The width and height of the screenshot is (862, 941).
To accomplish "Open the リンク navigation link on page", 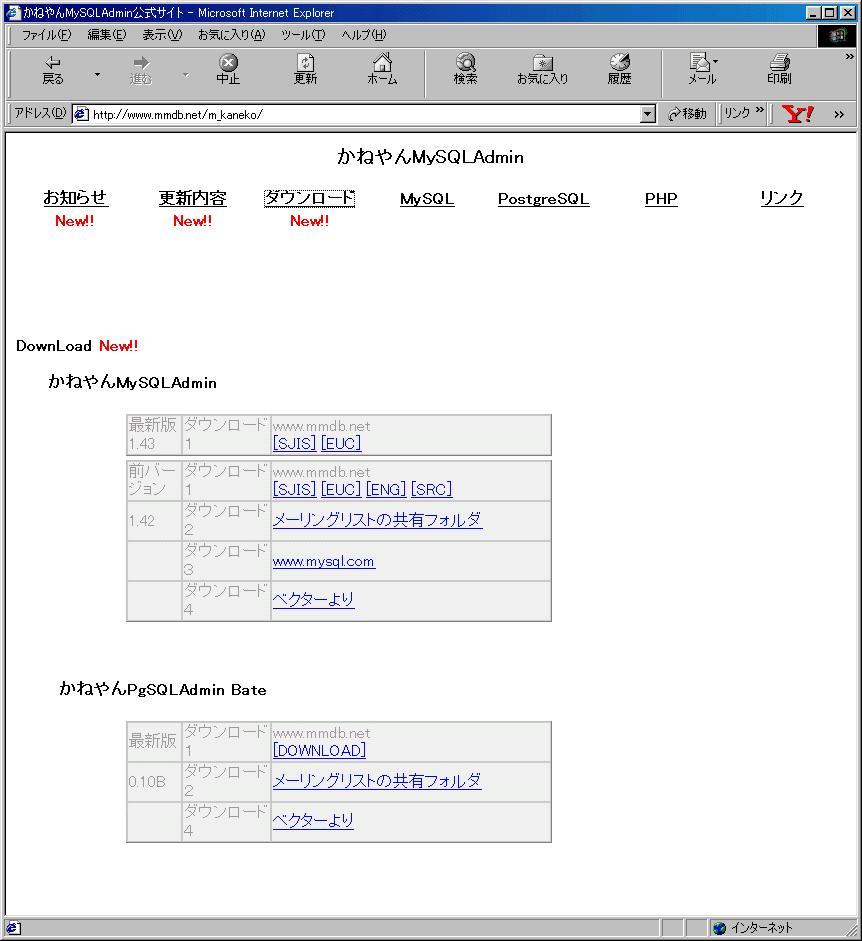I will click(x=782, y=197).
